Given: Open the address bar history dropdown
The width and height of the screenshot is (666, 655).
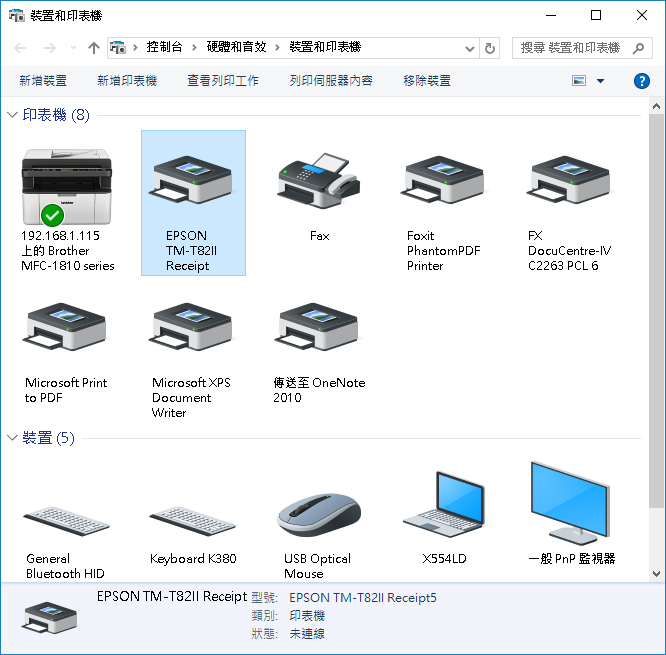Looking at the screenshot, I should pos(470,48).
